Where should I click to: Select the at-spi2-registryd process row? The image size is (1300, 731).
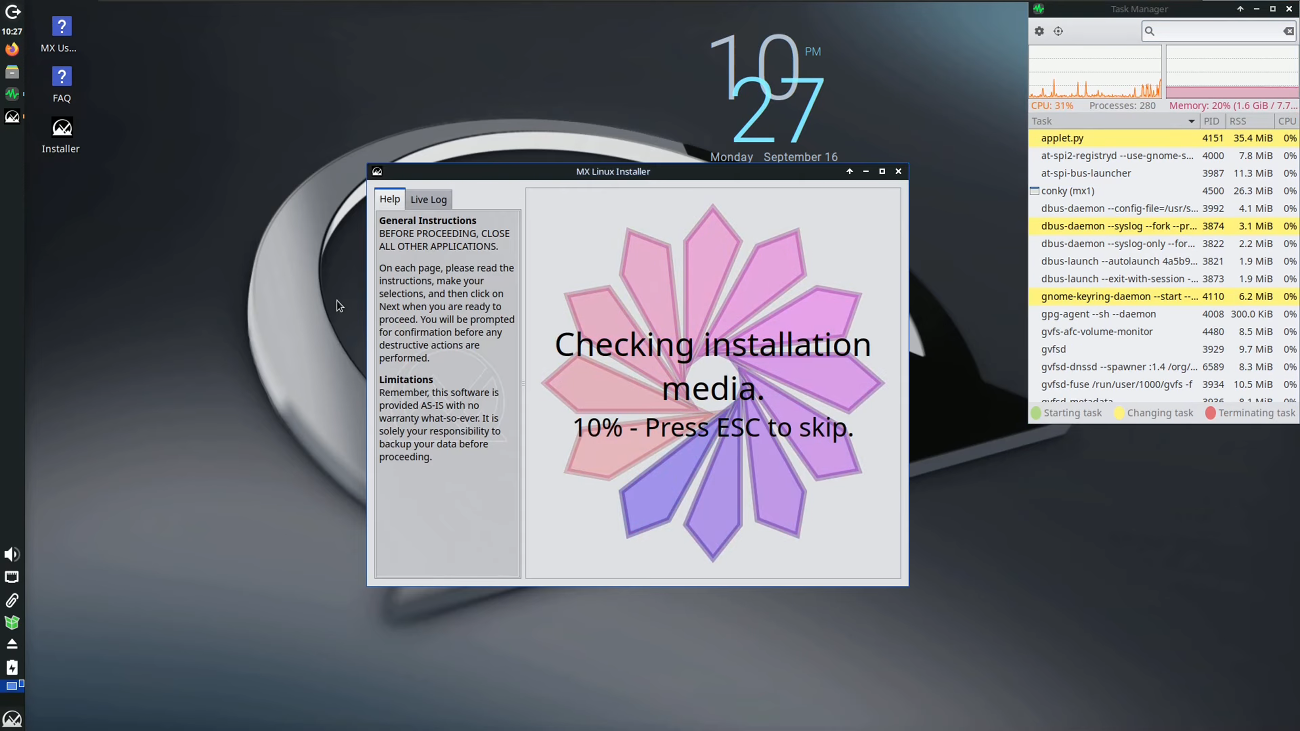point(1164,156)
